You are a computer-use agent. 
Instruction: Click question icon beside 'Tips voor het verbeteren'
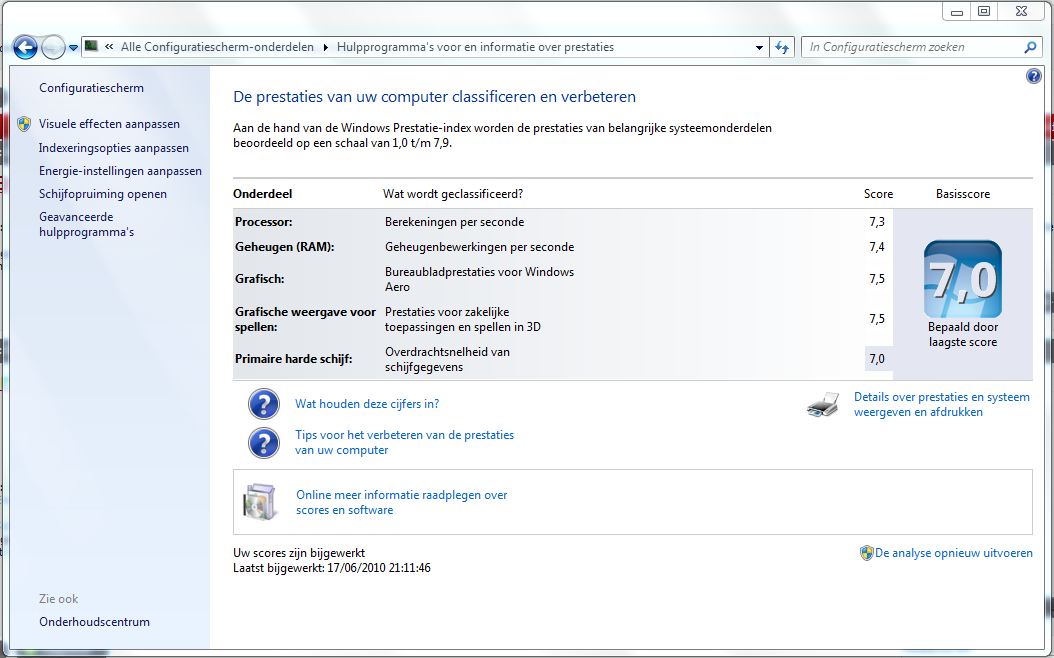tap(264, 443)
